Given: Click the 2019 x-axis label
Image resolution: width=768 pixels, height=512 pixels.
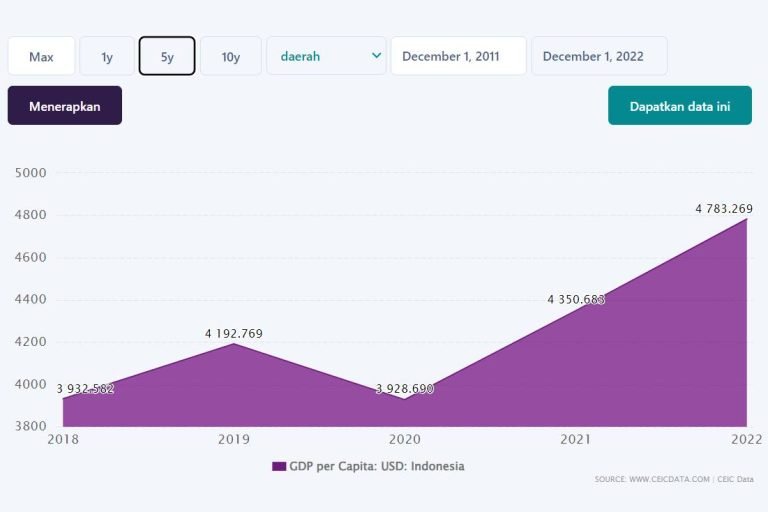Looking at the screenshot, I should [234, 439].
